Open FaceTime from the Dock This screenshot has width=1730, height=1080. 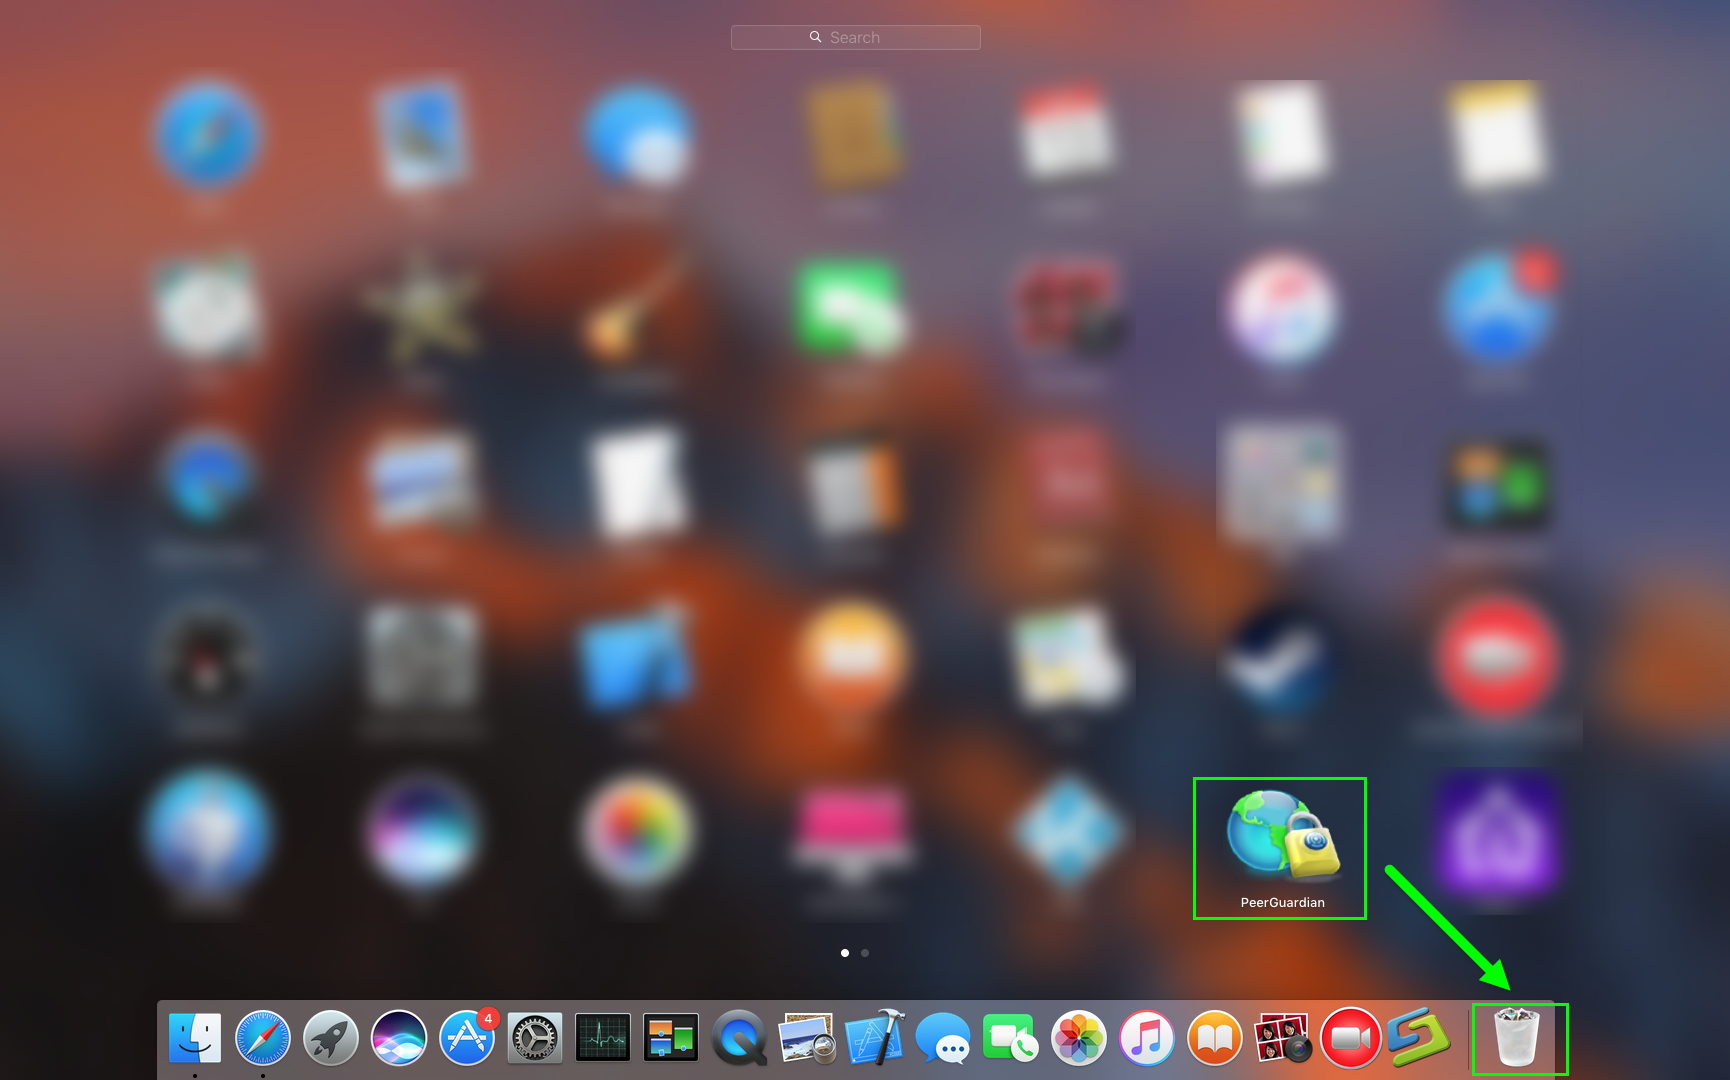click(x=1009, y=1038)
